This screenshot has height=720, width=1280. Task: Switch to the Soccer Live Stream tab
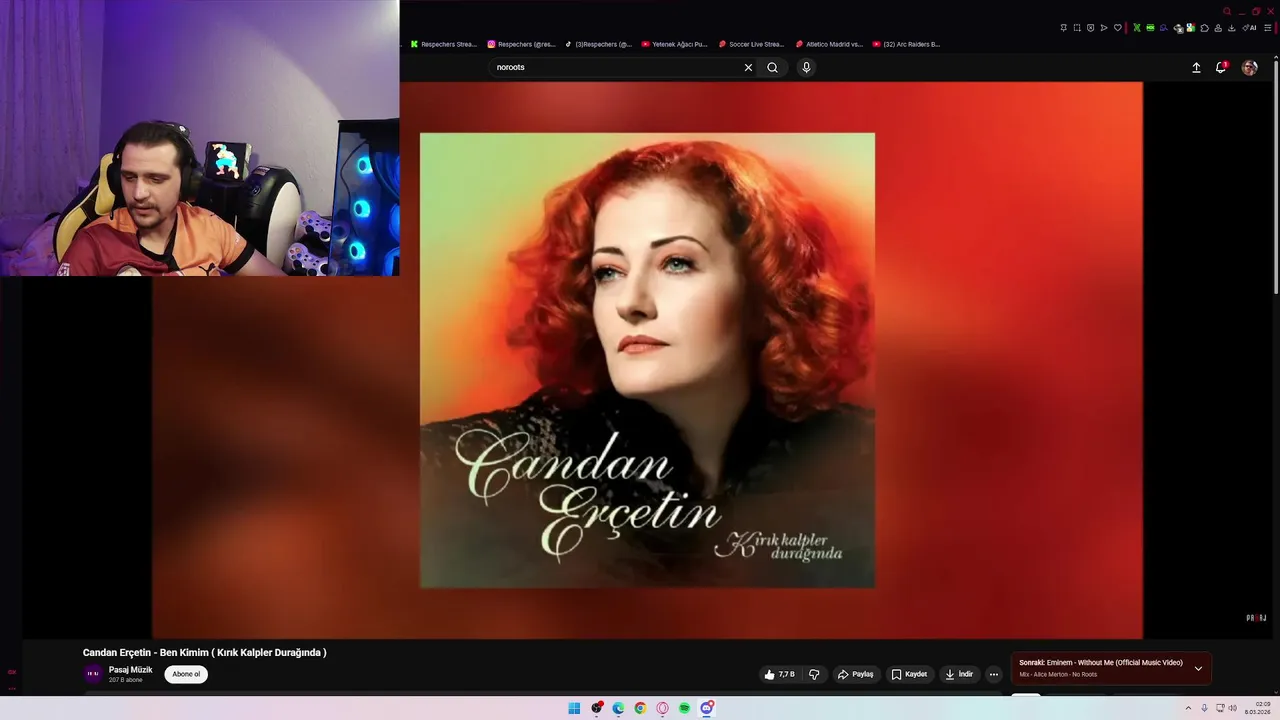coord(752,44)
